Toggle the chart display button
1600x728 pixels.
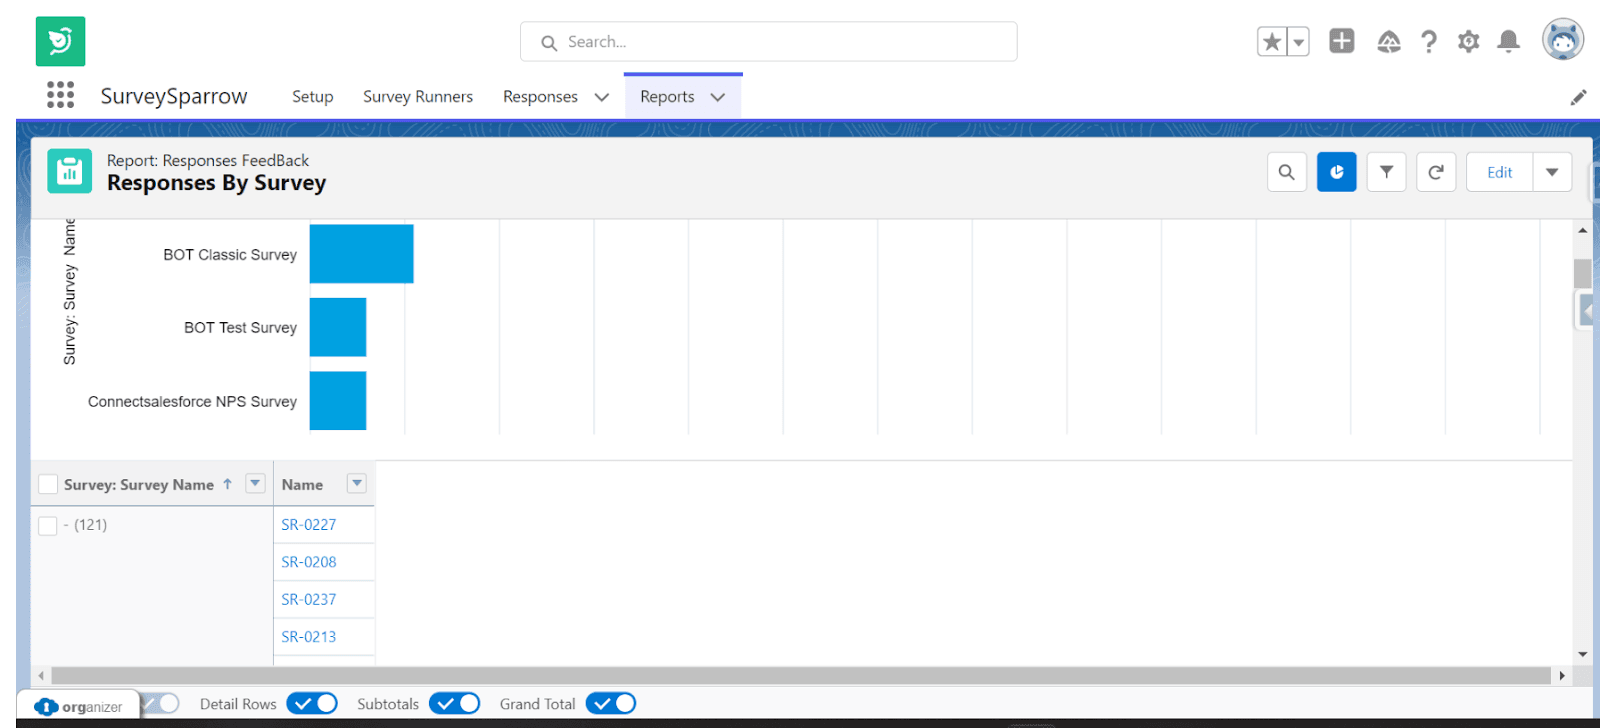tap(1336, 172)
